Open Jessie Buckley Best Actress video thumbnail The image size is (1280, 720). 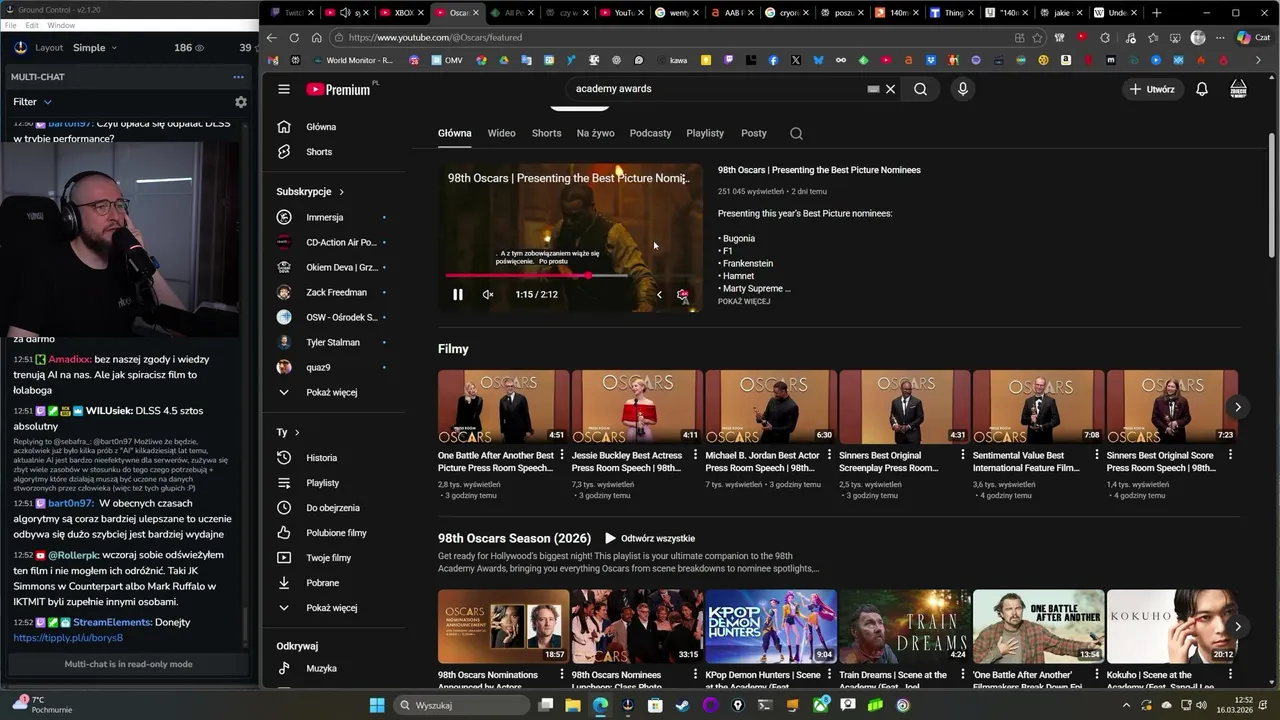(x=637, y=407)
